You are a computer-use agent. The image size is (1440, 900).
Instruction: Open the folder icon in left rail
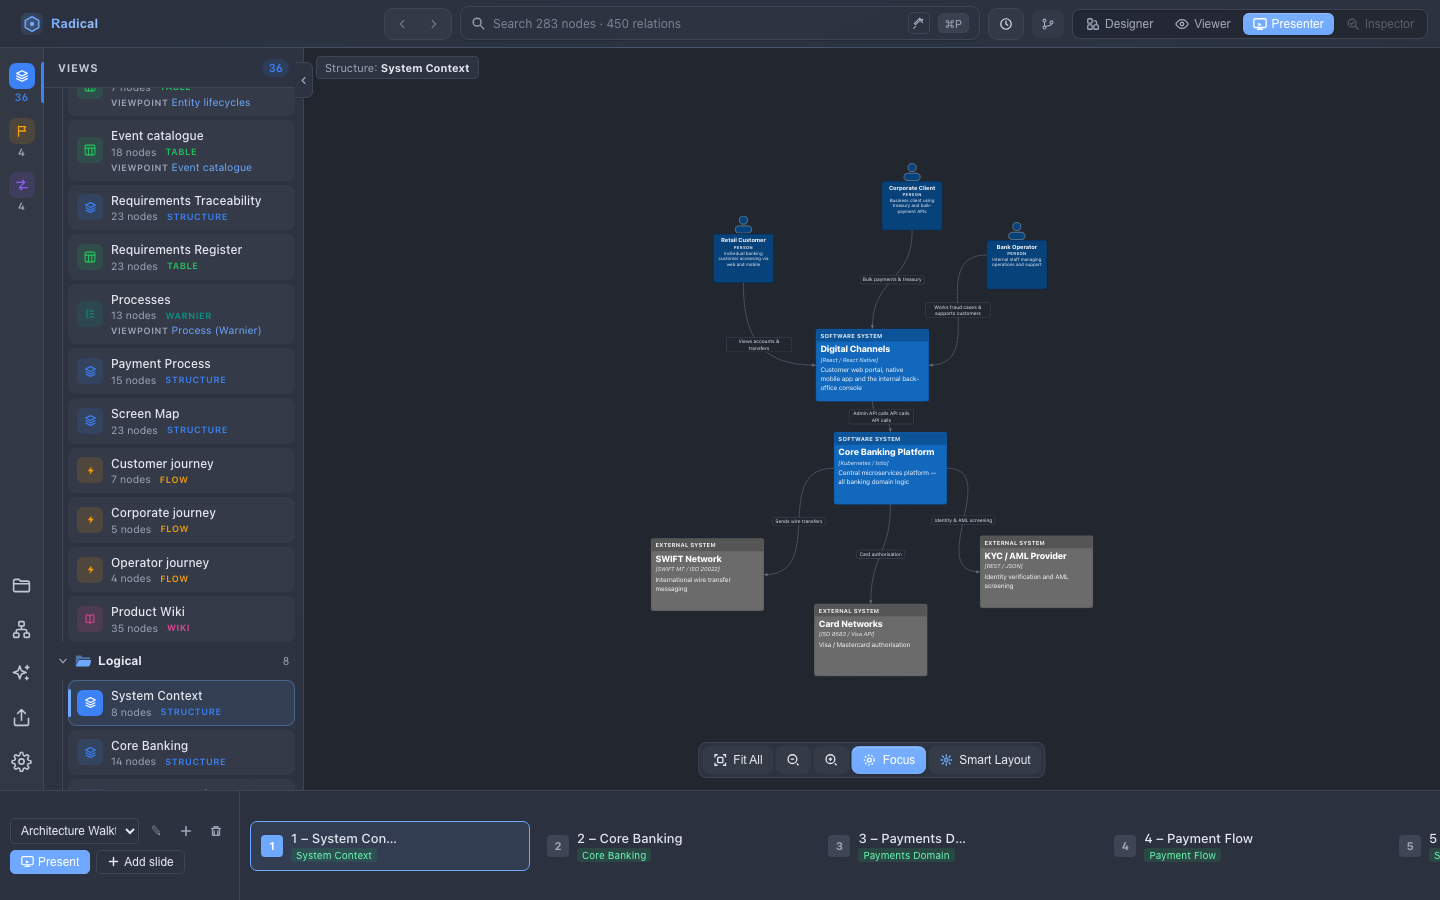(21, 586)
